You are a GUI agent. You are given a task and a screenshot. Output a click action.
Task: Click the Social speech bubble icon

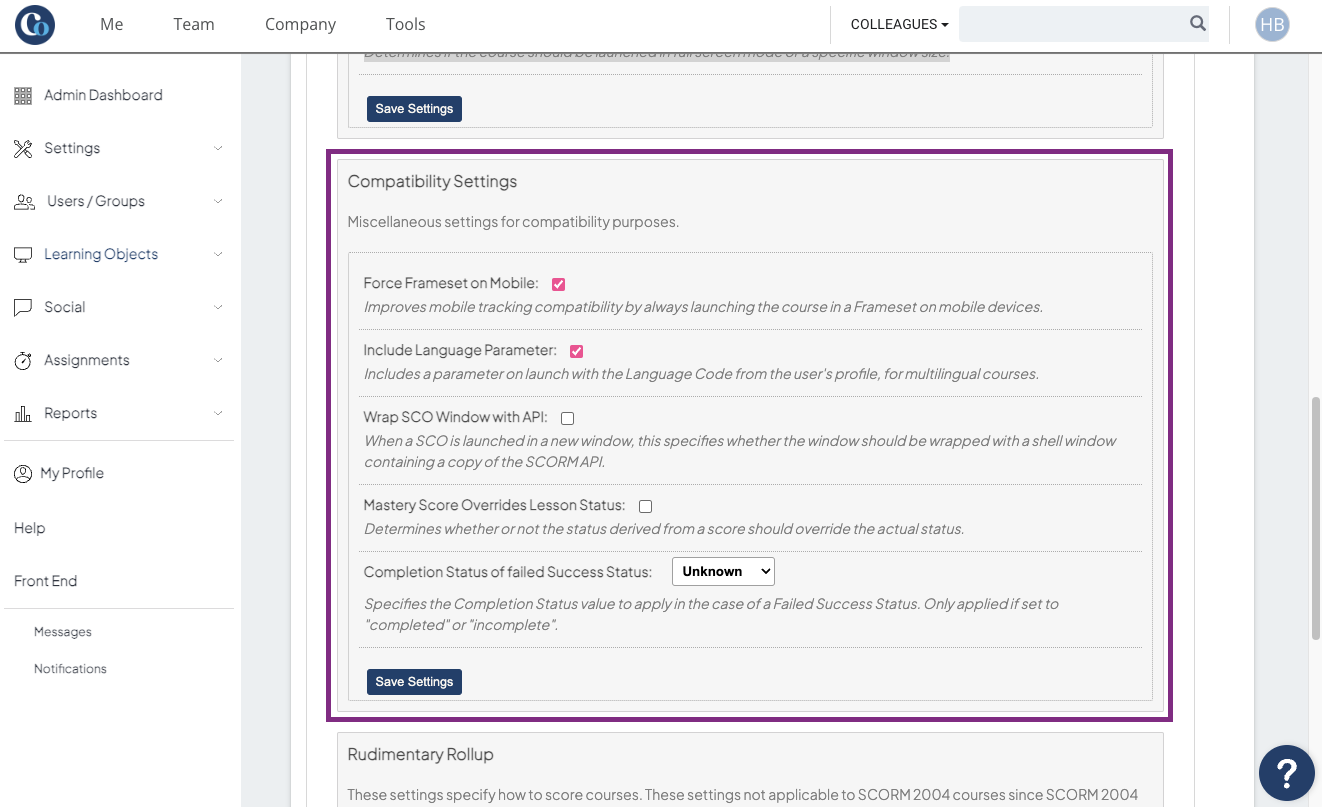23,307
